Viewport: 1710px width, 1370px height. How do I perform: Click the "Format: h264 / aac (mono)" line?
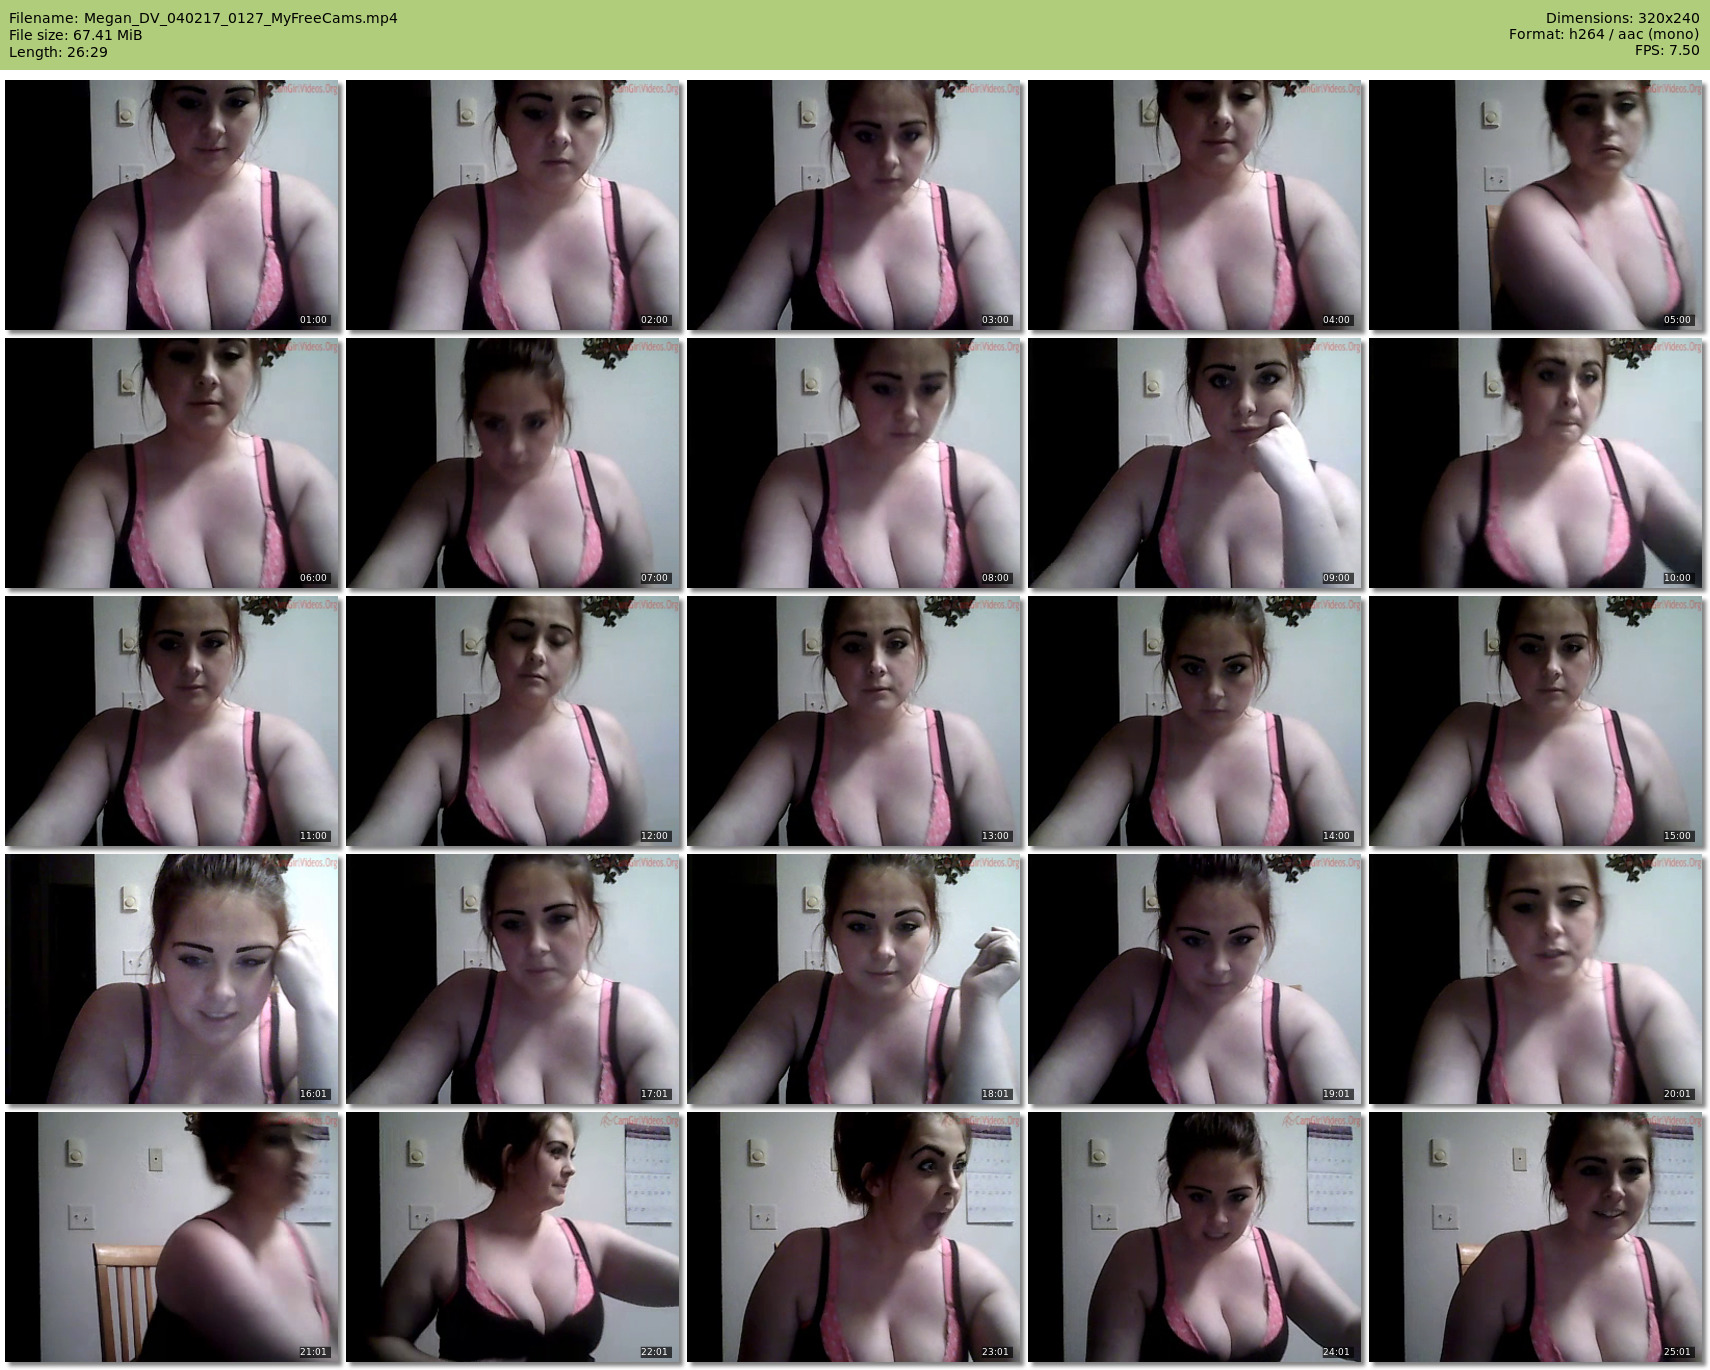click(x=1604, y=35)
